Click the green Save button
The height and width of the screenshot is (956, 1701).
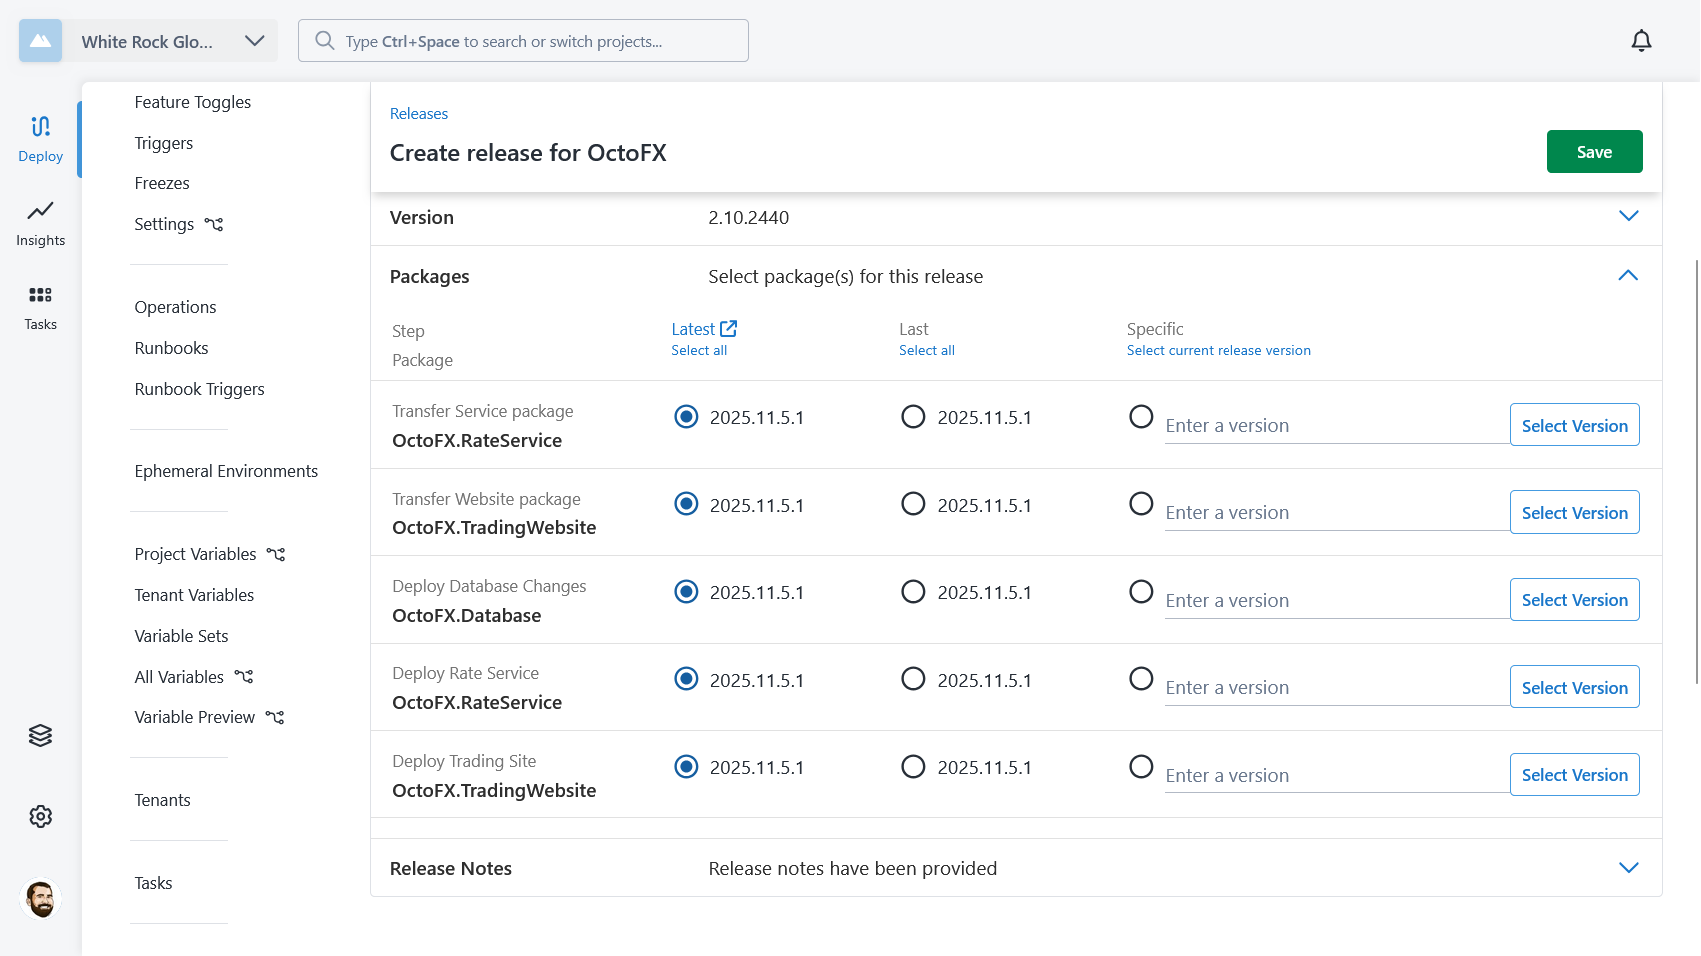(x=1594, y=152)
